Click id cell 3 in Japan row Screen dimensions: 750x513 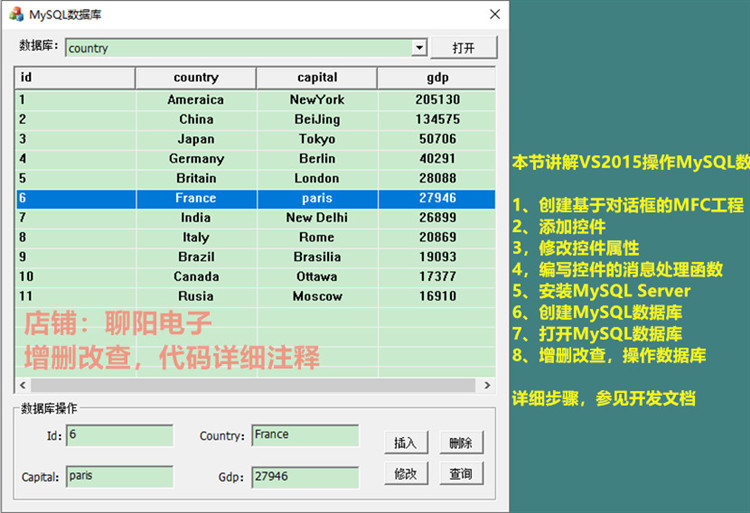coord(76,139)
